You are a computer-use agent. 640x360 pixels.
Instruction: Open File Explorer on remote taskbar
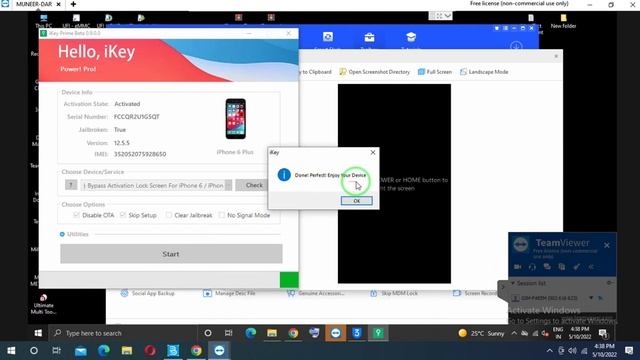(272, 333)
